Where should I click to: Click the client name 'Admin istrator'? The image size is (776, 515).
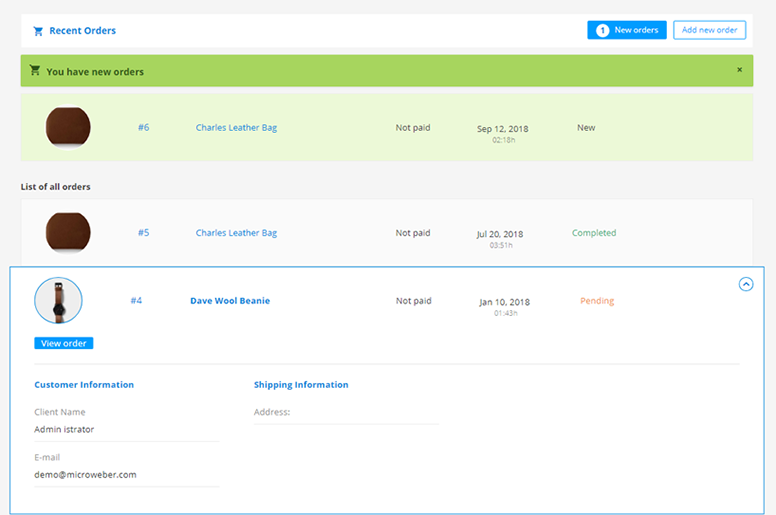[64, 429]
